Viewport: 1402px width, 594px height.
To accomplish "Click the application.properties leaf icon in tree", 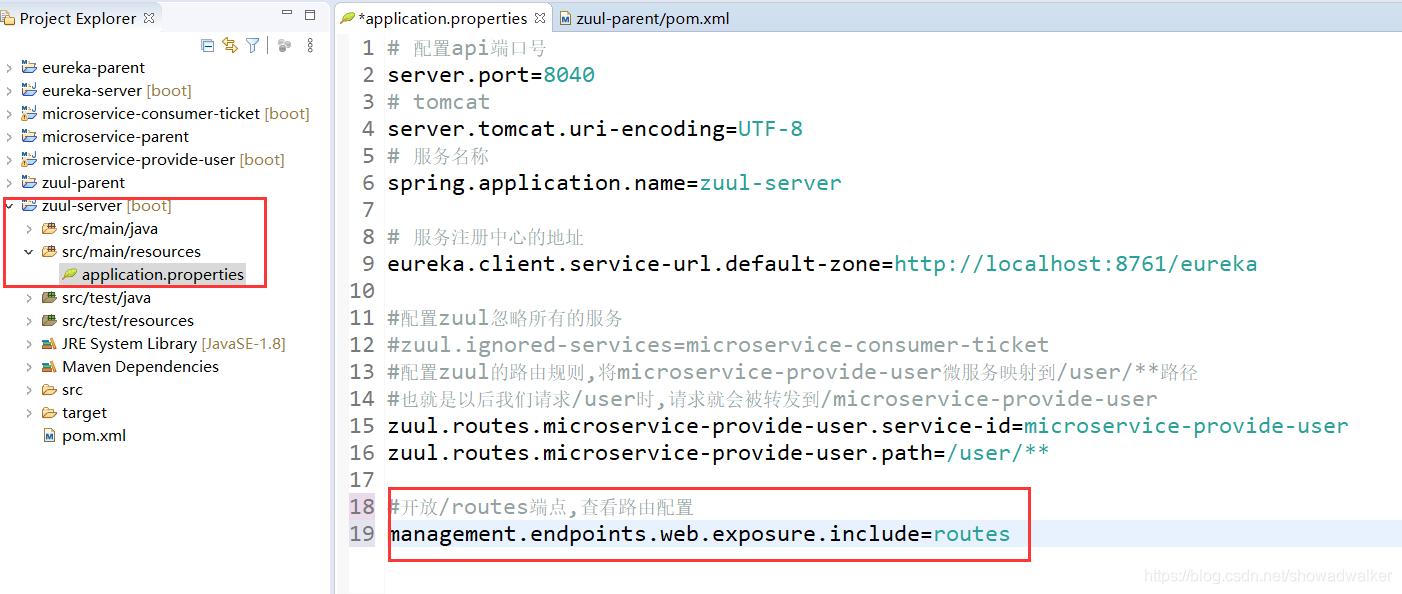I will click(69, 275).
